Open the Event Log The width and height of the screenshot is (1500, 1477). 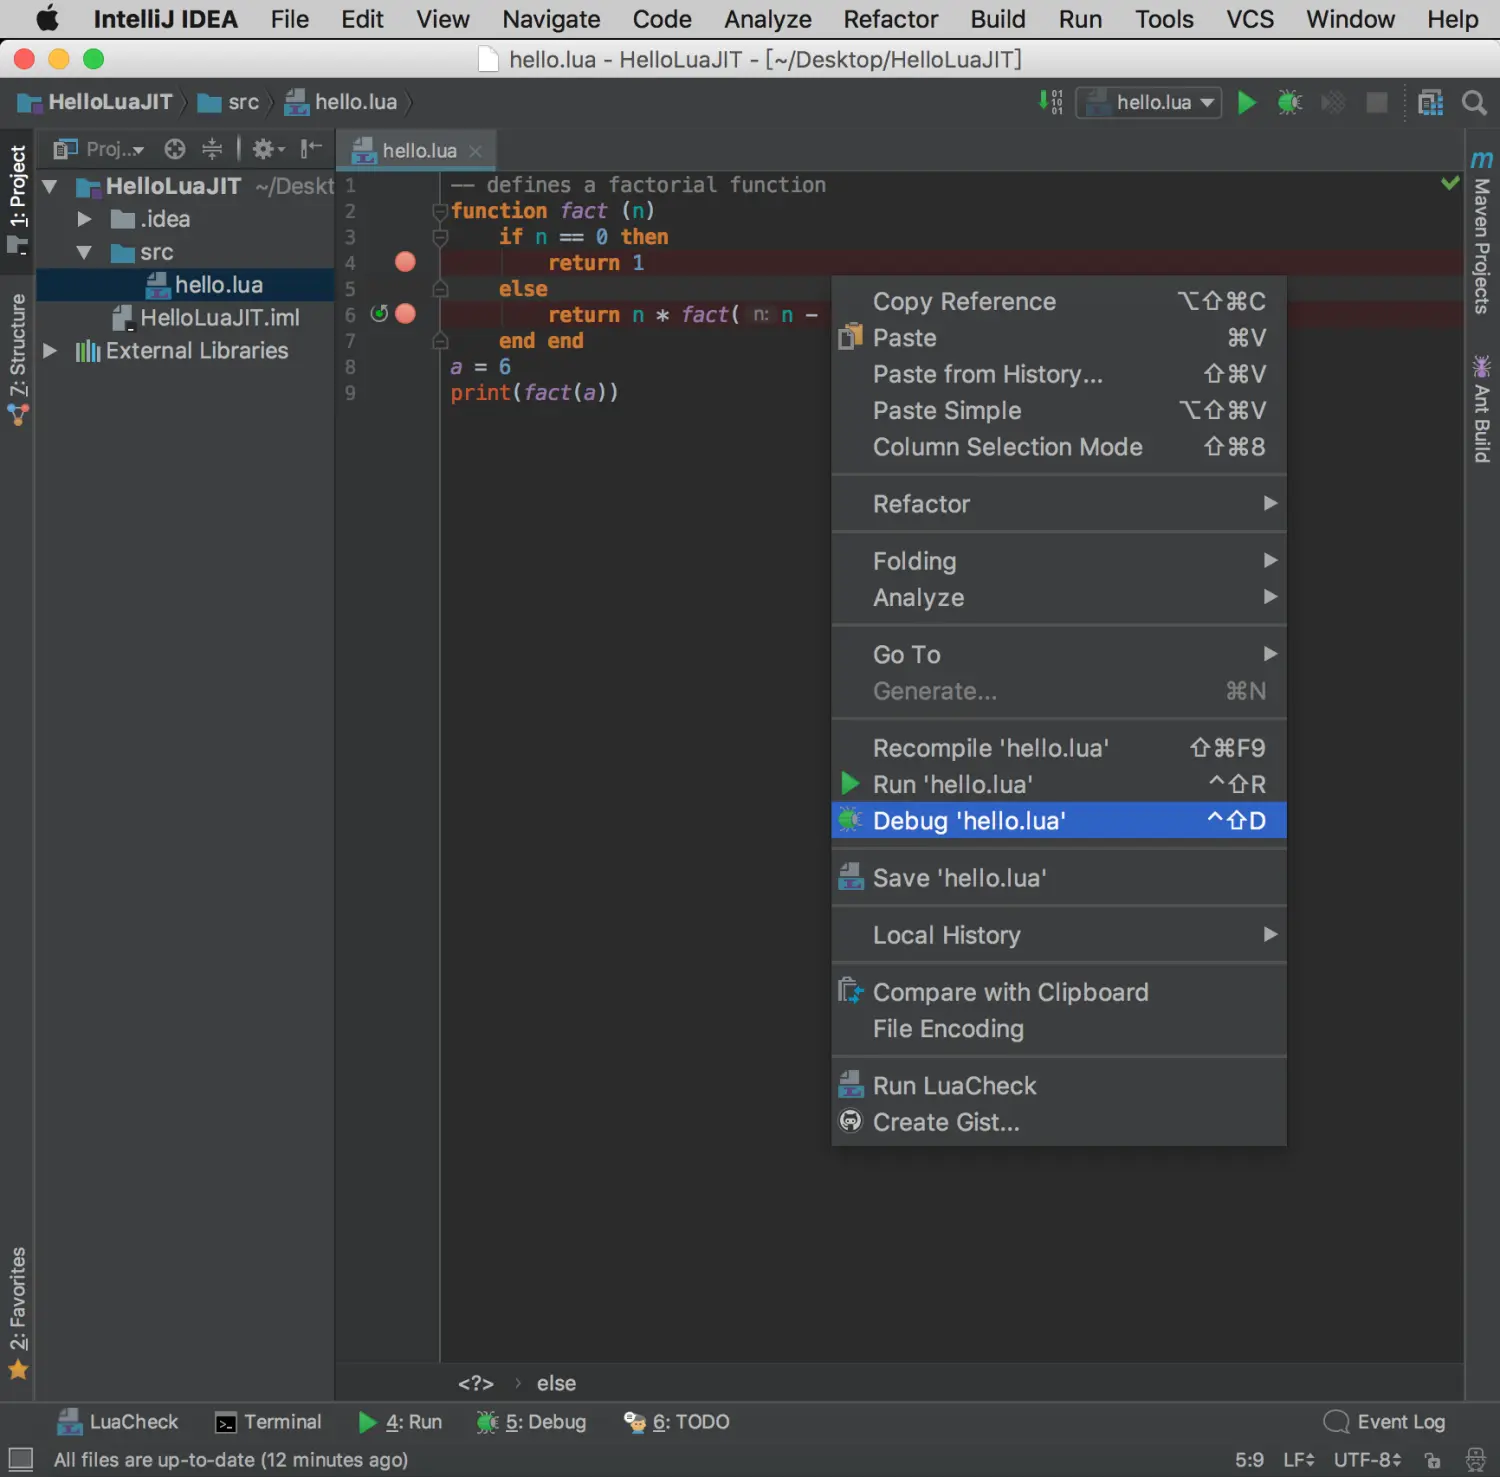pos(1384,1421)
